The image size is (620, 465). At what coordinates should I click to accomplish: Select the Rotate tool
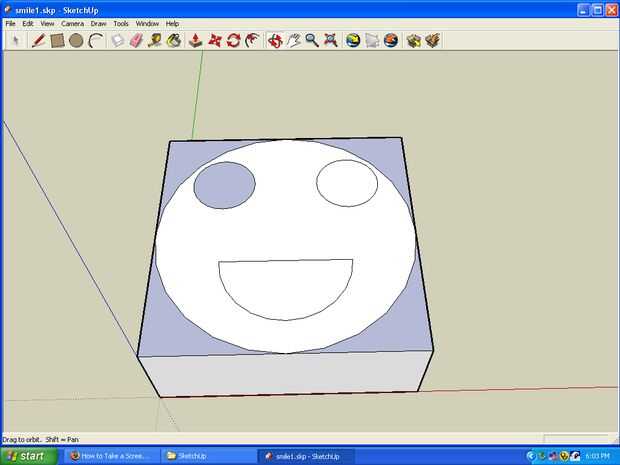(233, 41)
